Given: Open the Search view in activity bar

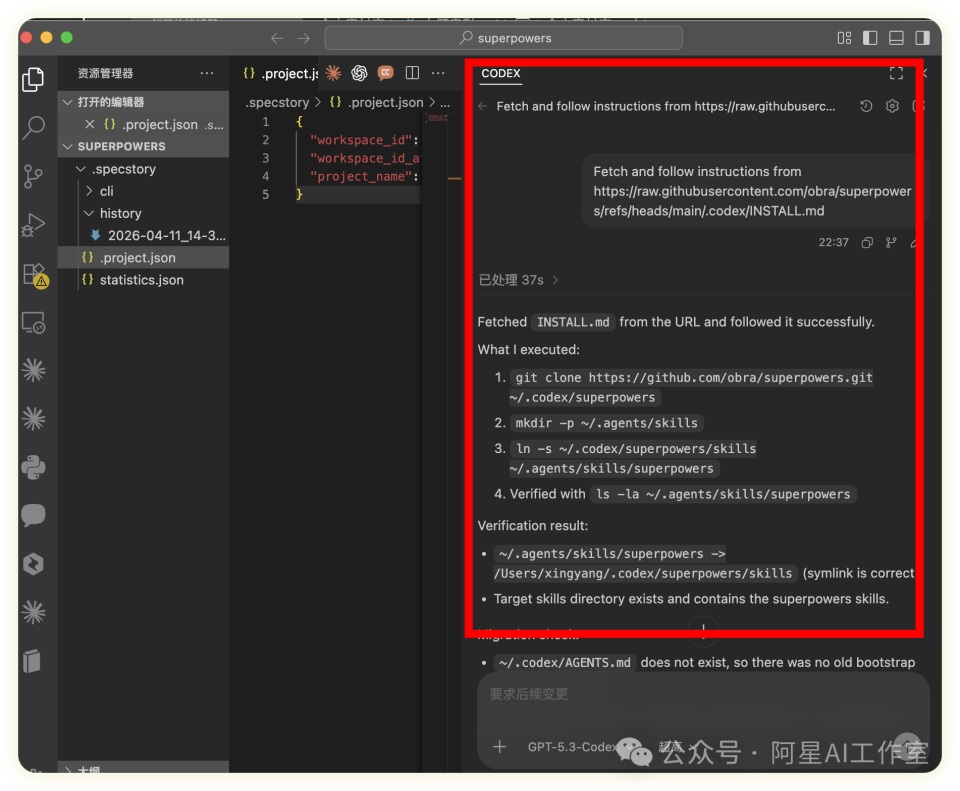Looking at the screenshot, I should (x=34, y=127).
